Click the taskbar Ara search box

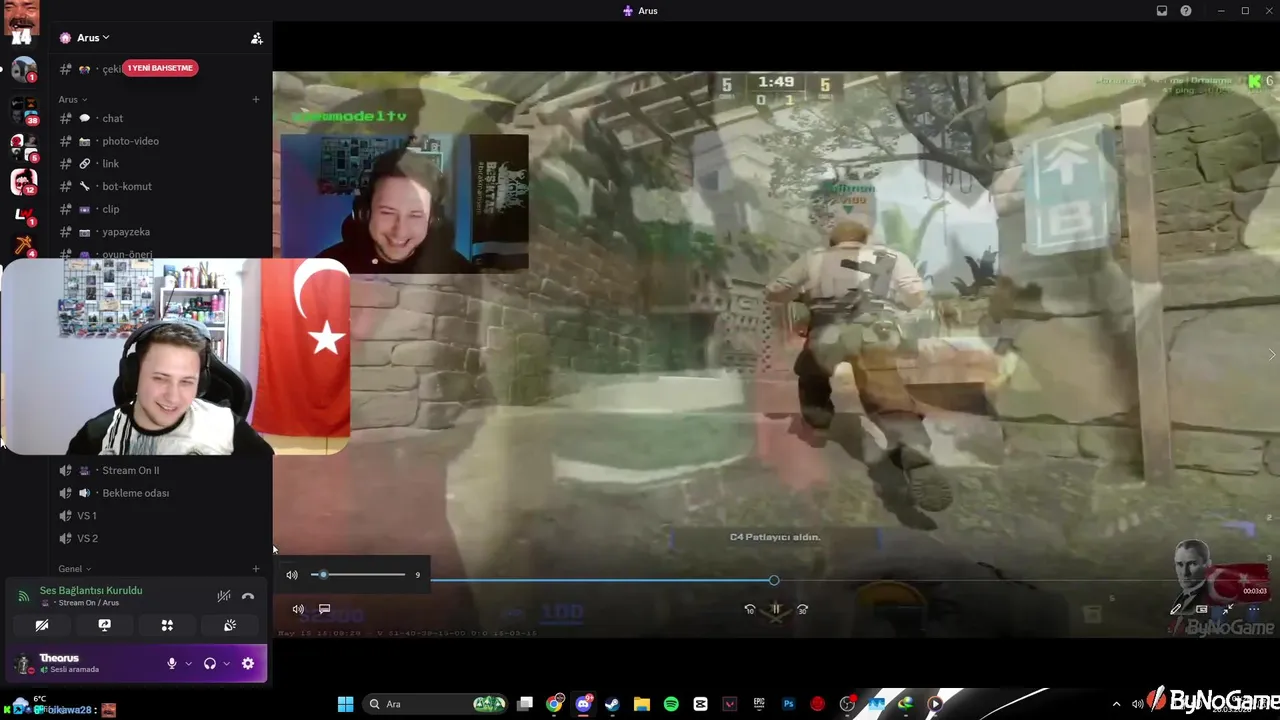[435, 704]
